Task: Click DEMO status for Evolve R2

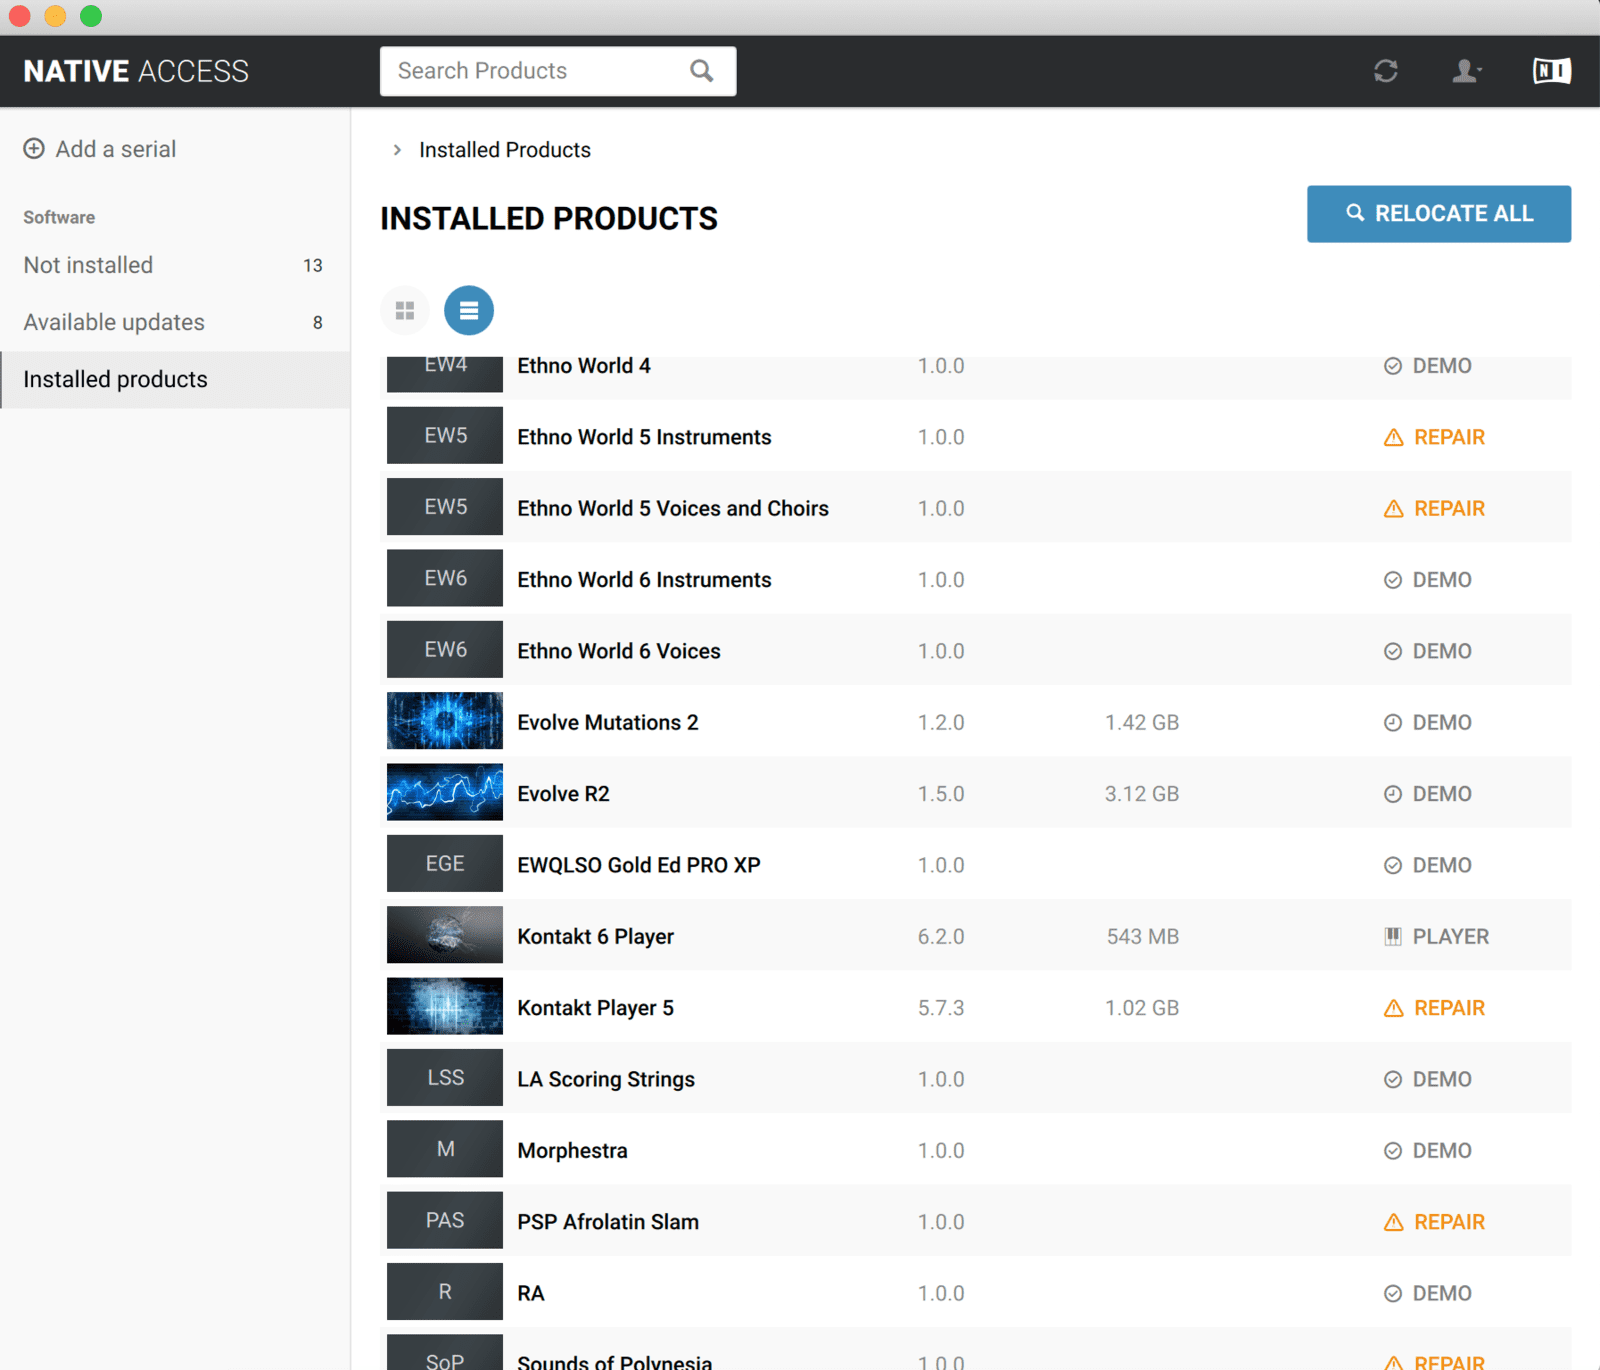Action: click(x=1428, y=794)
